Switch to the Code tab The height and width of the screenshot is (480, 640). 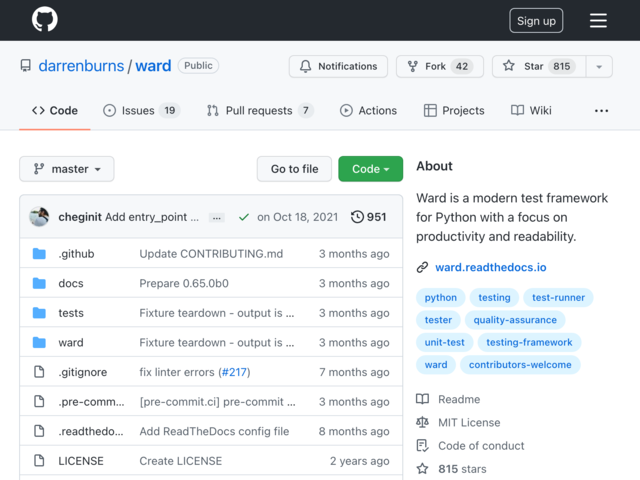55,111
